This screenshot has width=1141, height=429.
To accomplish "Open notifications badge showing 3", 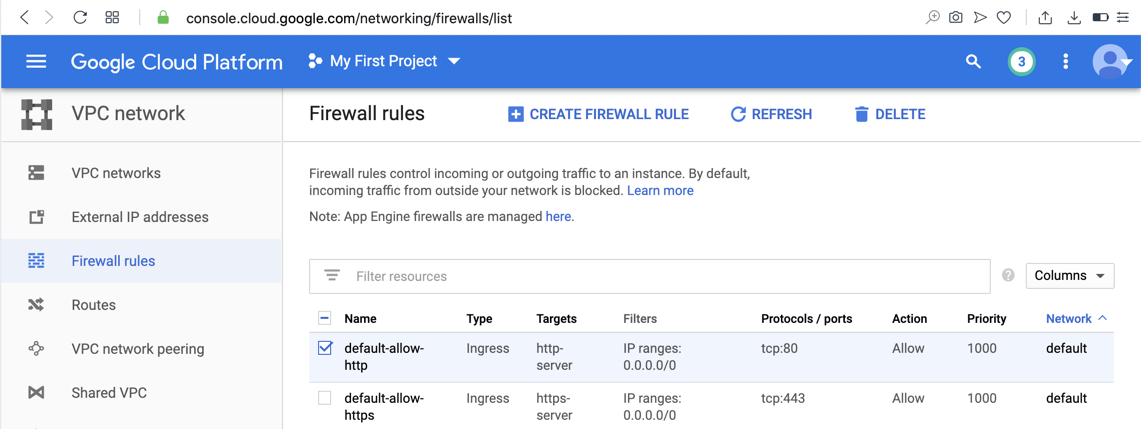I will pos(1021,62).
